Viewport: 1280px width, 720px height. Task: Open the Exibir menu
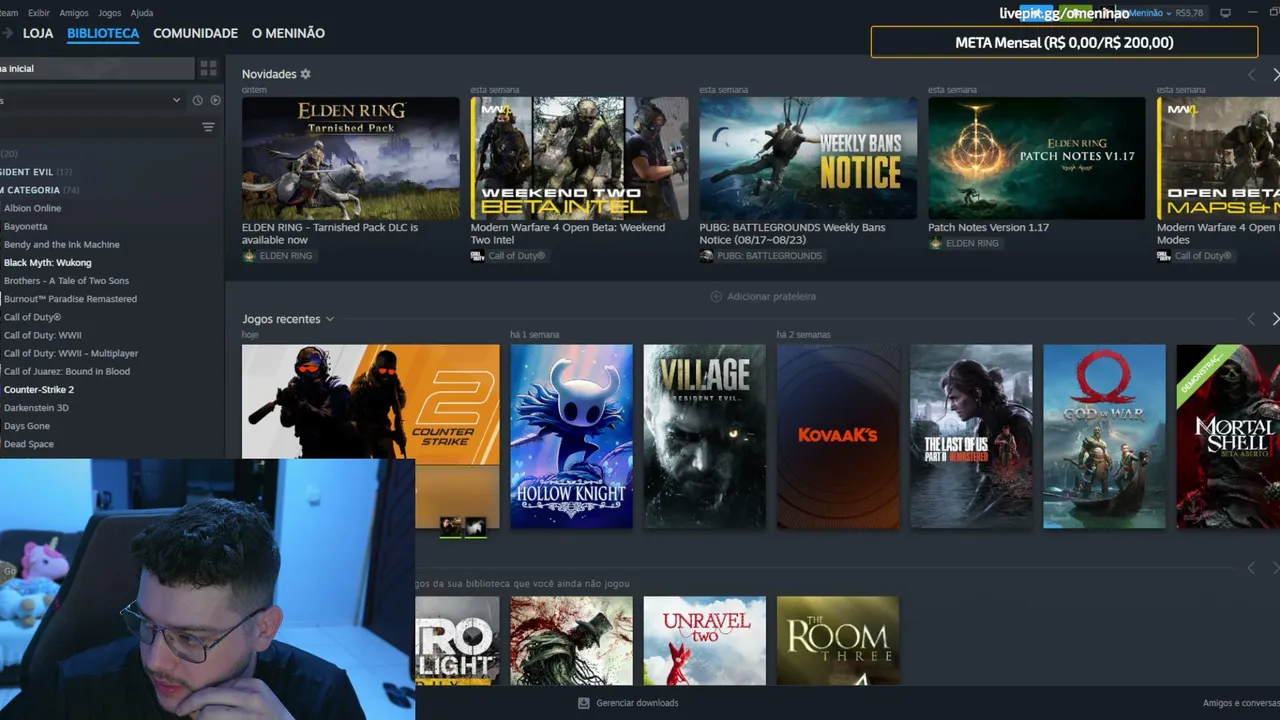(39, 13)
